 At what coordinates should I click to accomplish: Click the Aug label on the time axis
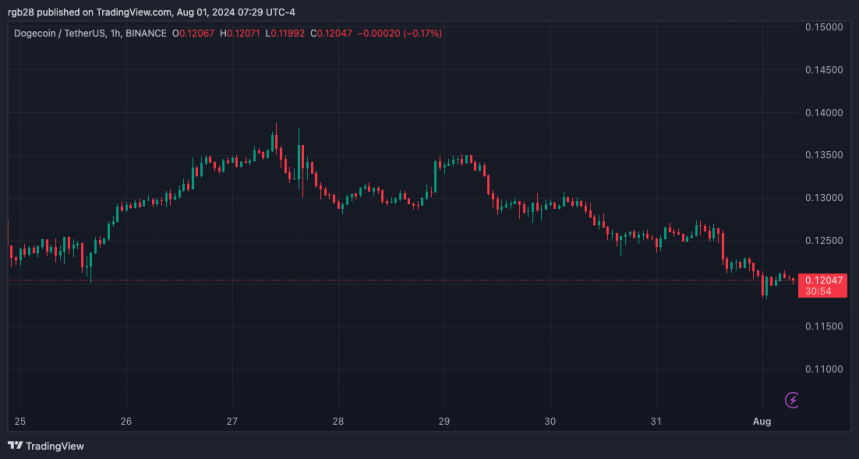point(762,421)
